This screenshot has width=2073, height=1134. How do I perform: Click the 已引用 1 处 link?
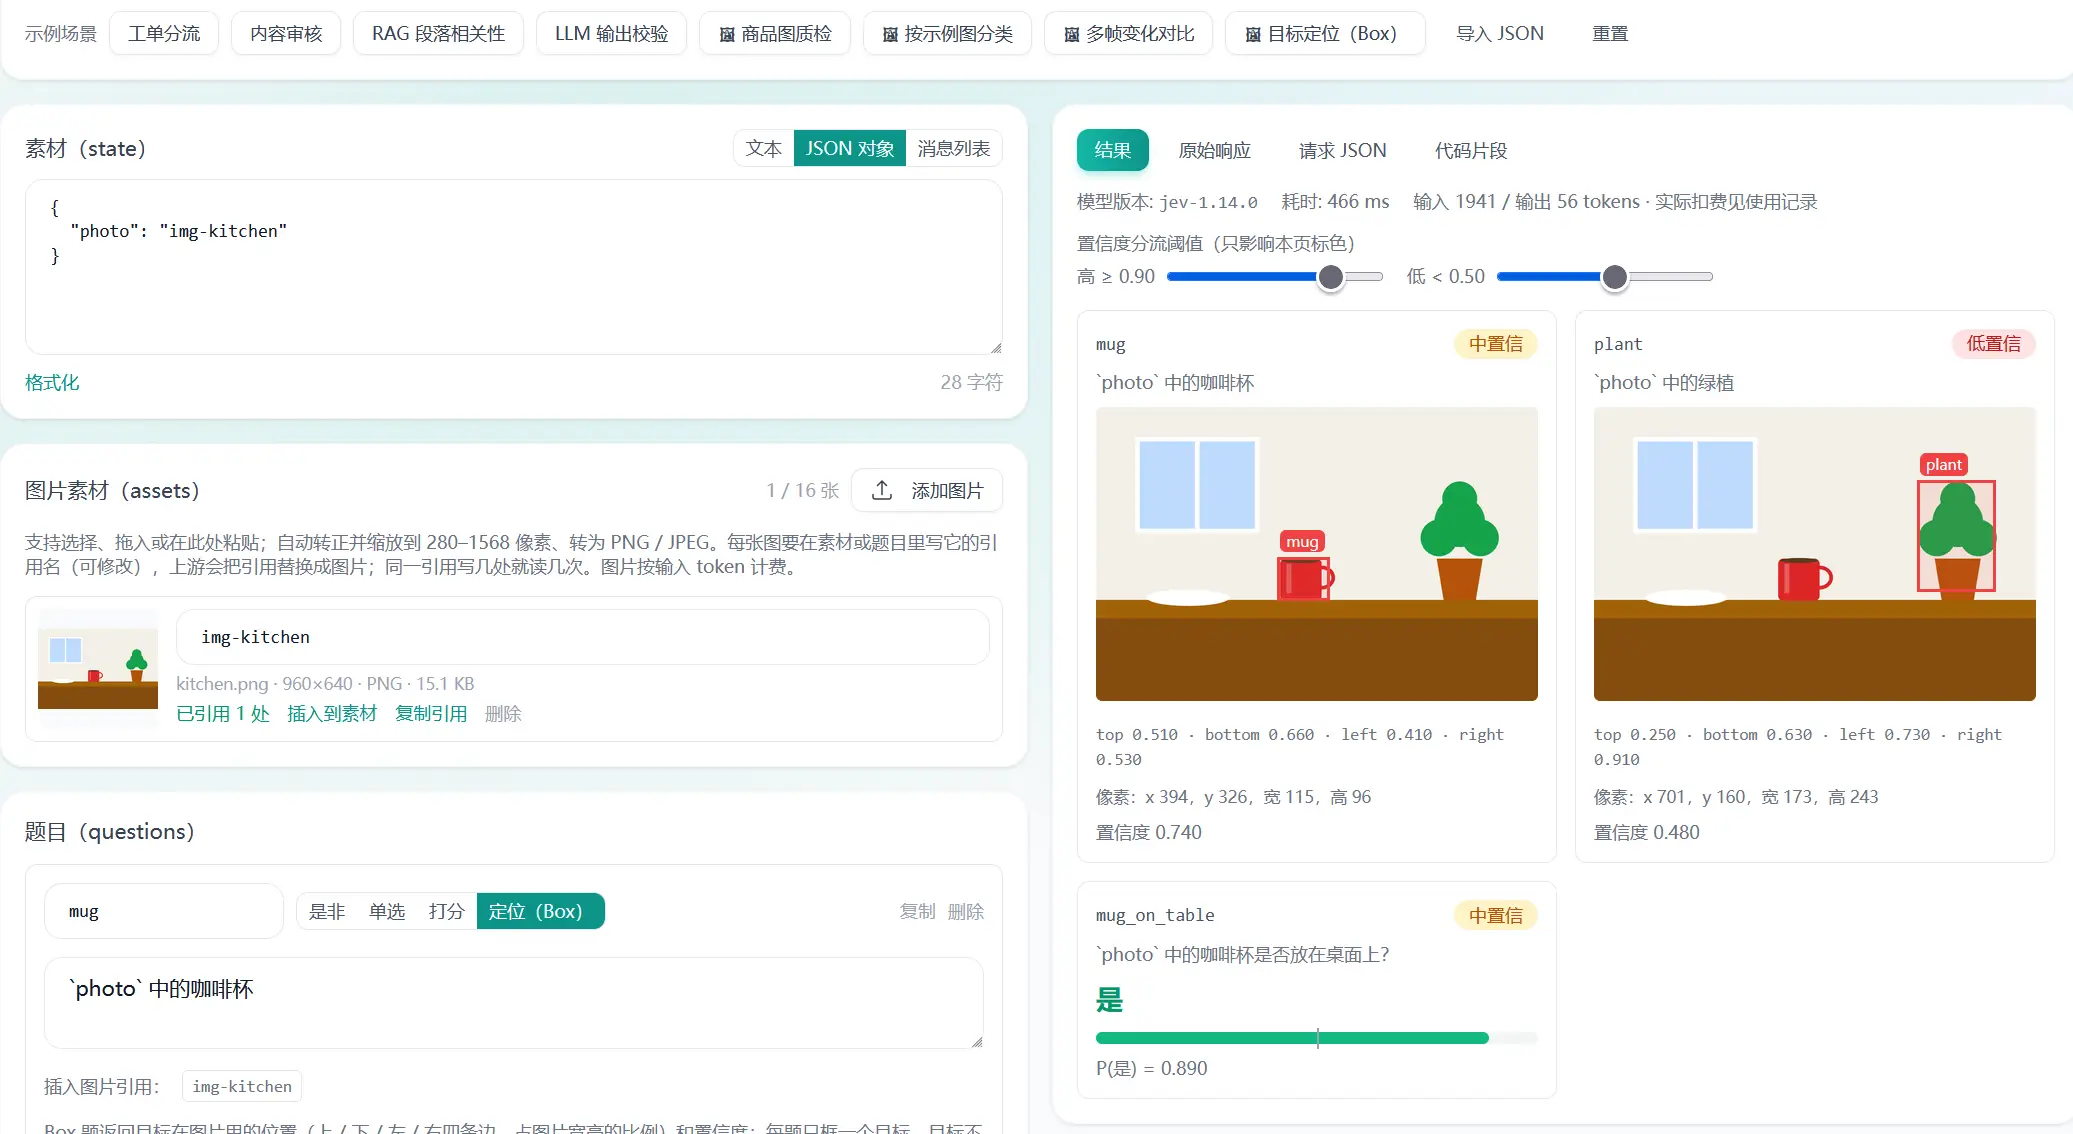(x=223, y=713)
